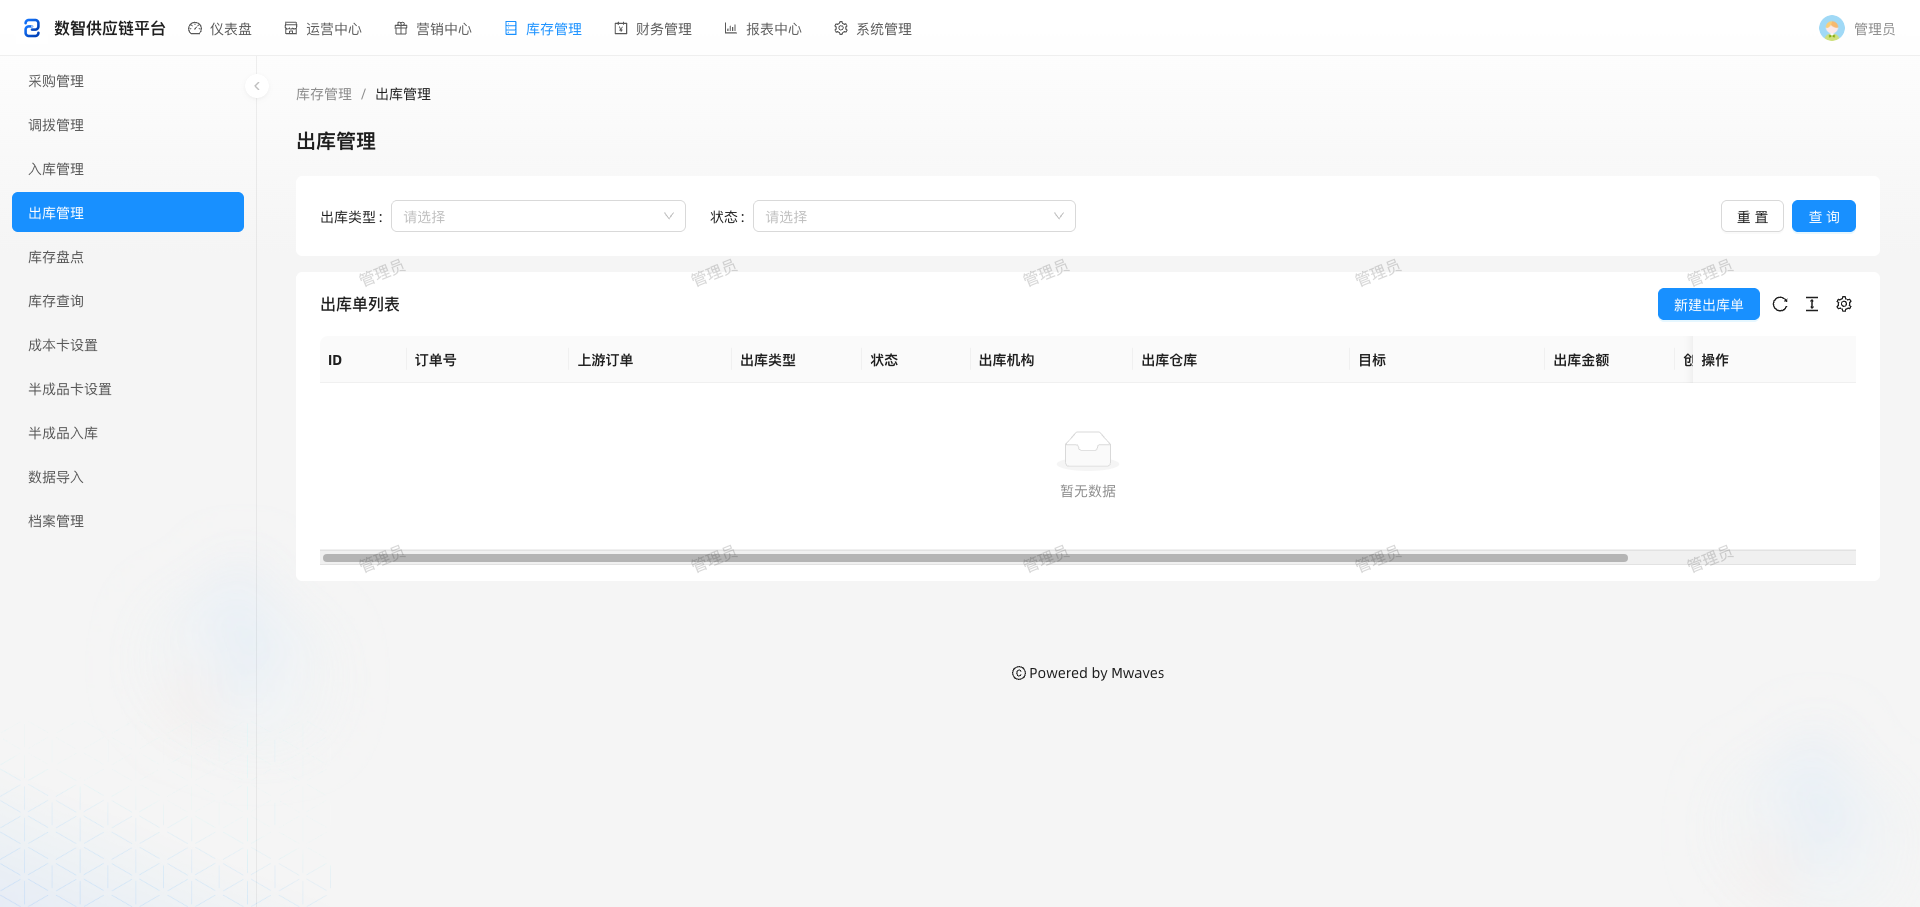Click the 管理员 user avatar
This screenshot has height=907, width=1920.
click(x=1832, y=28)
